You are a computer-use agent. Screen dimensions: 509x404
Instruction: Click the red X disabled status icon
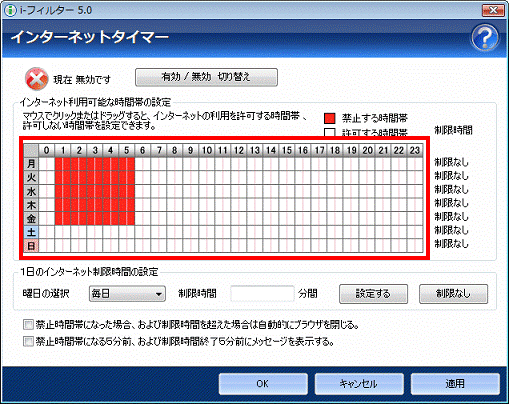click(36, 79)
